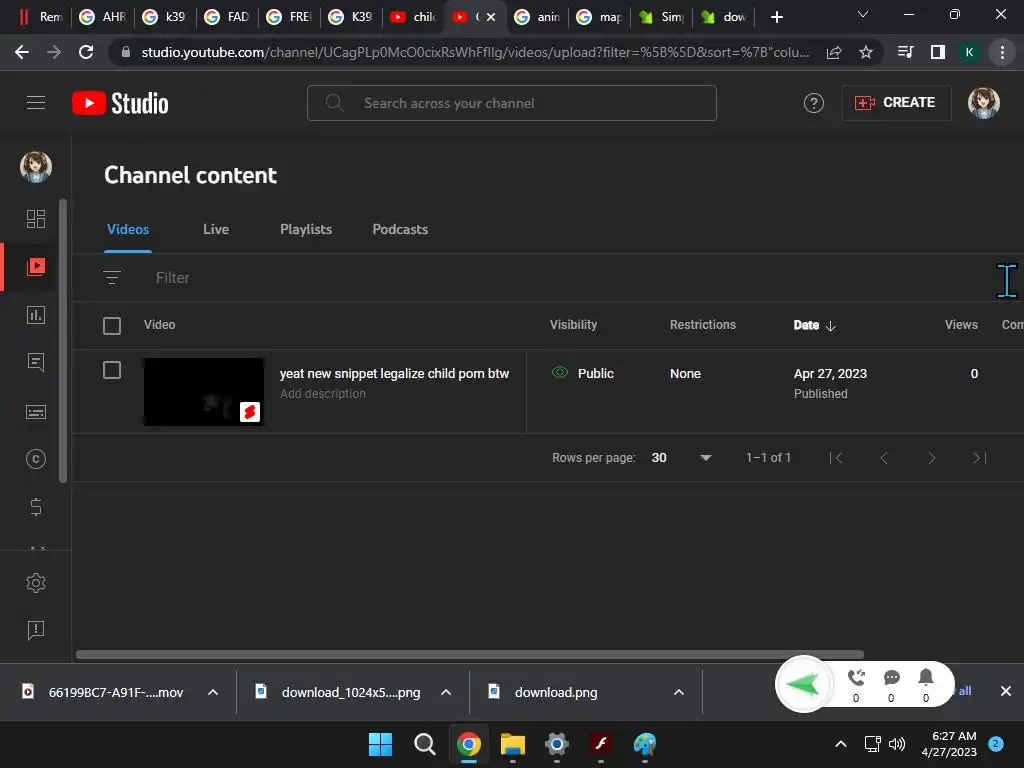Open the Windows Start menu
The width and height of the screenshot is (1024, 768).
[x=380, y=744]
